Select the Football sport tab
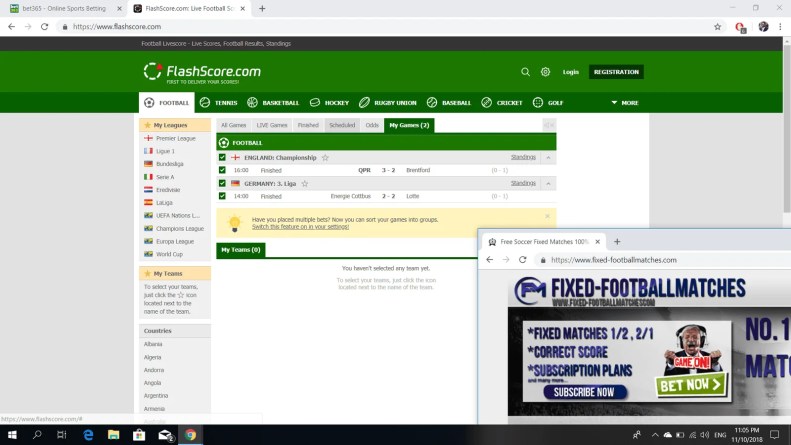Screen dimensions: 791x445 pos(167,102)
